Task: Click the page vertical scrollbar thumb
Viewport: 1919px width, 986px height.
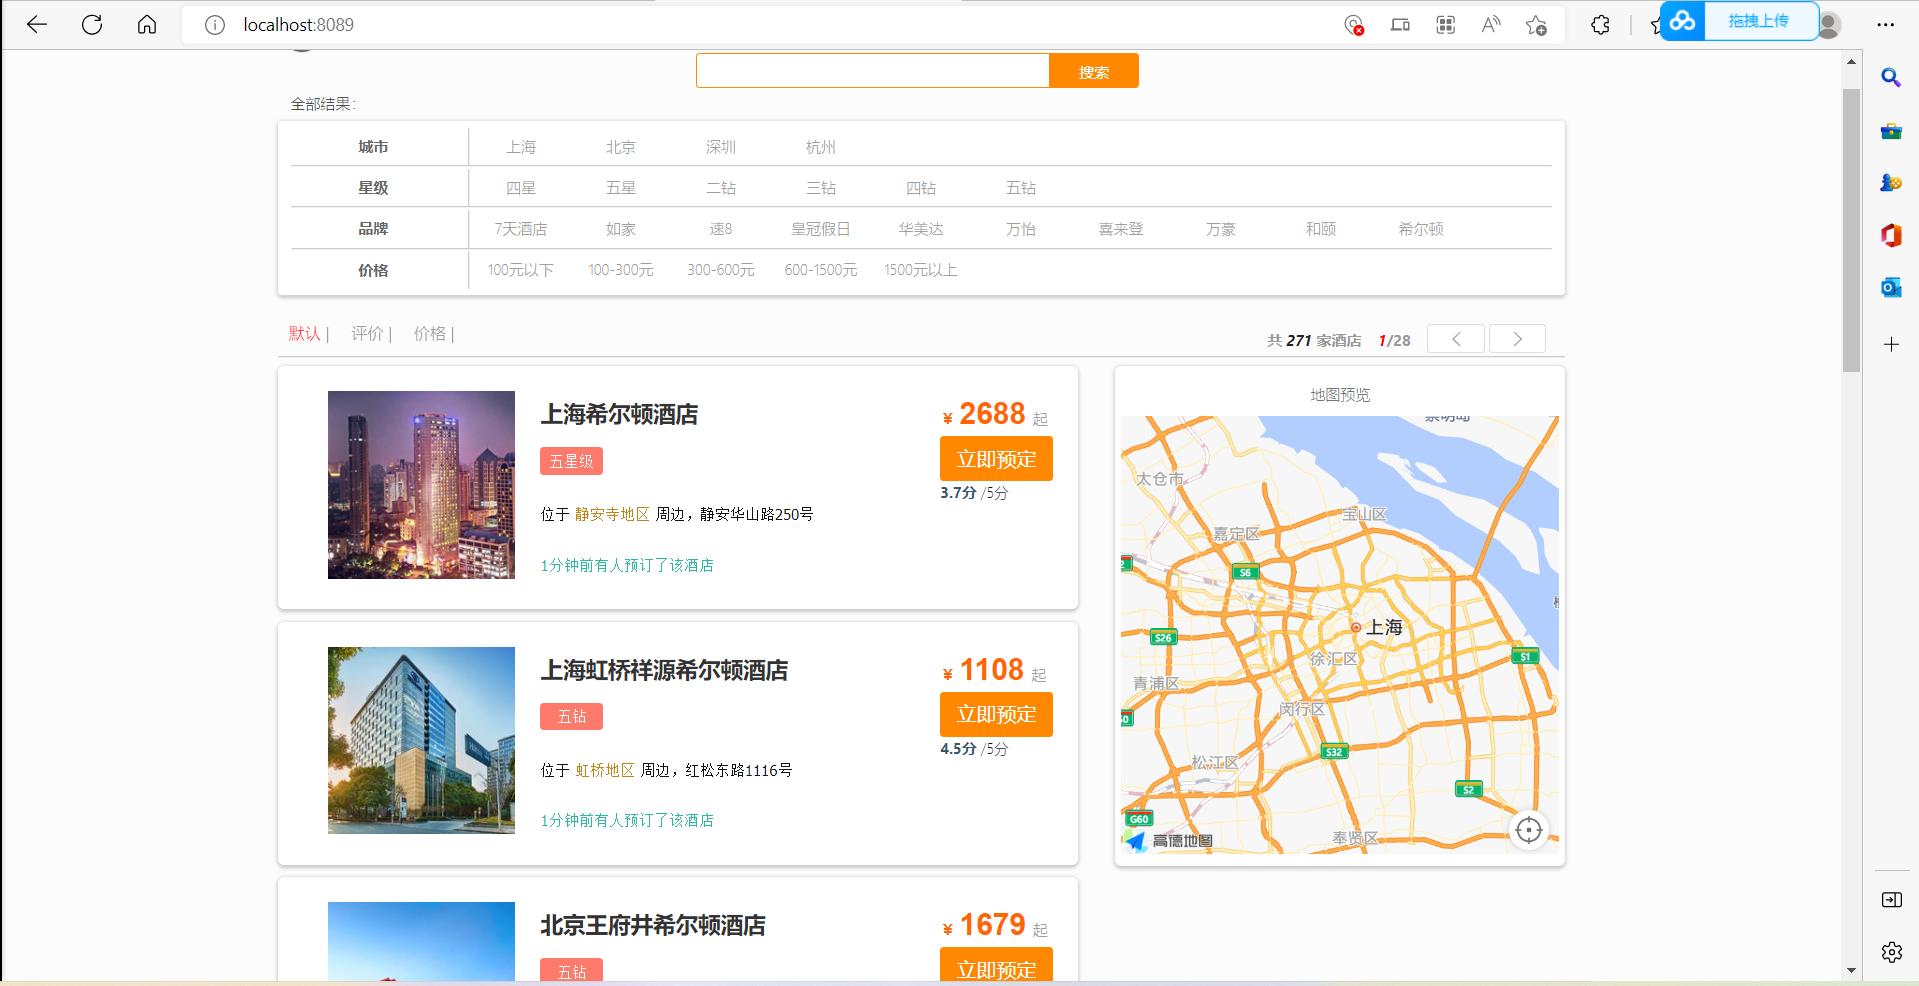Action: 1851,230
